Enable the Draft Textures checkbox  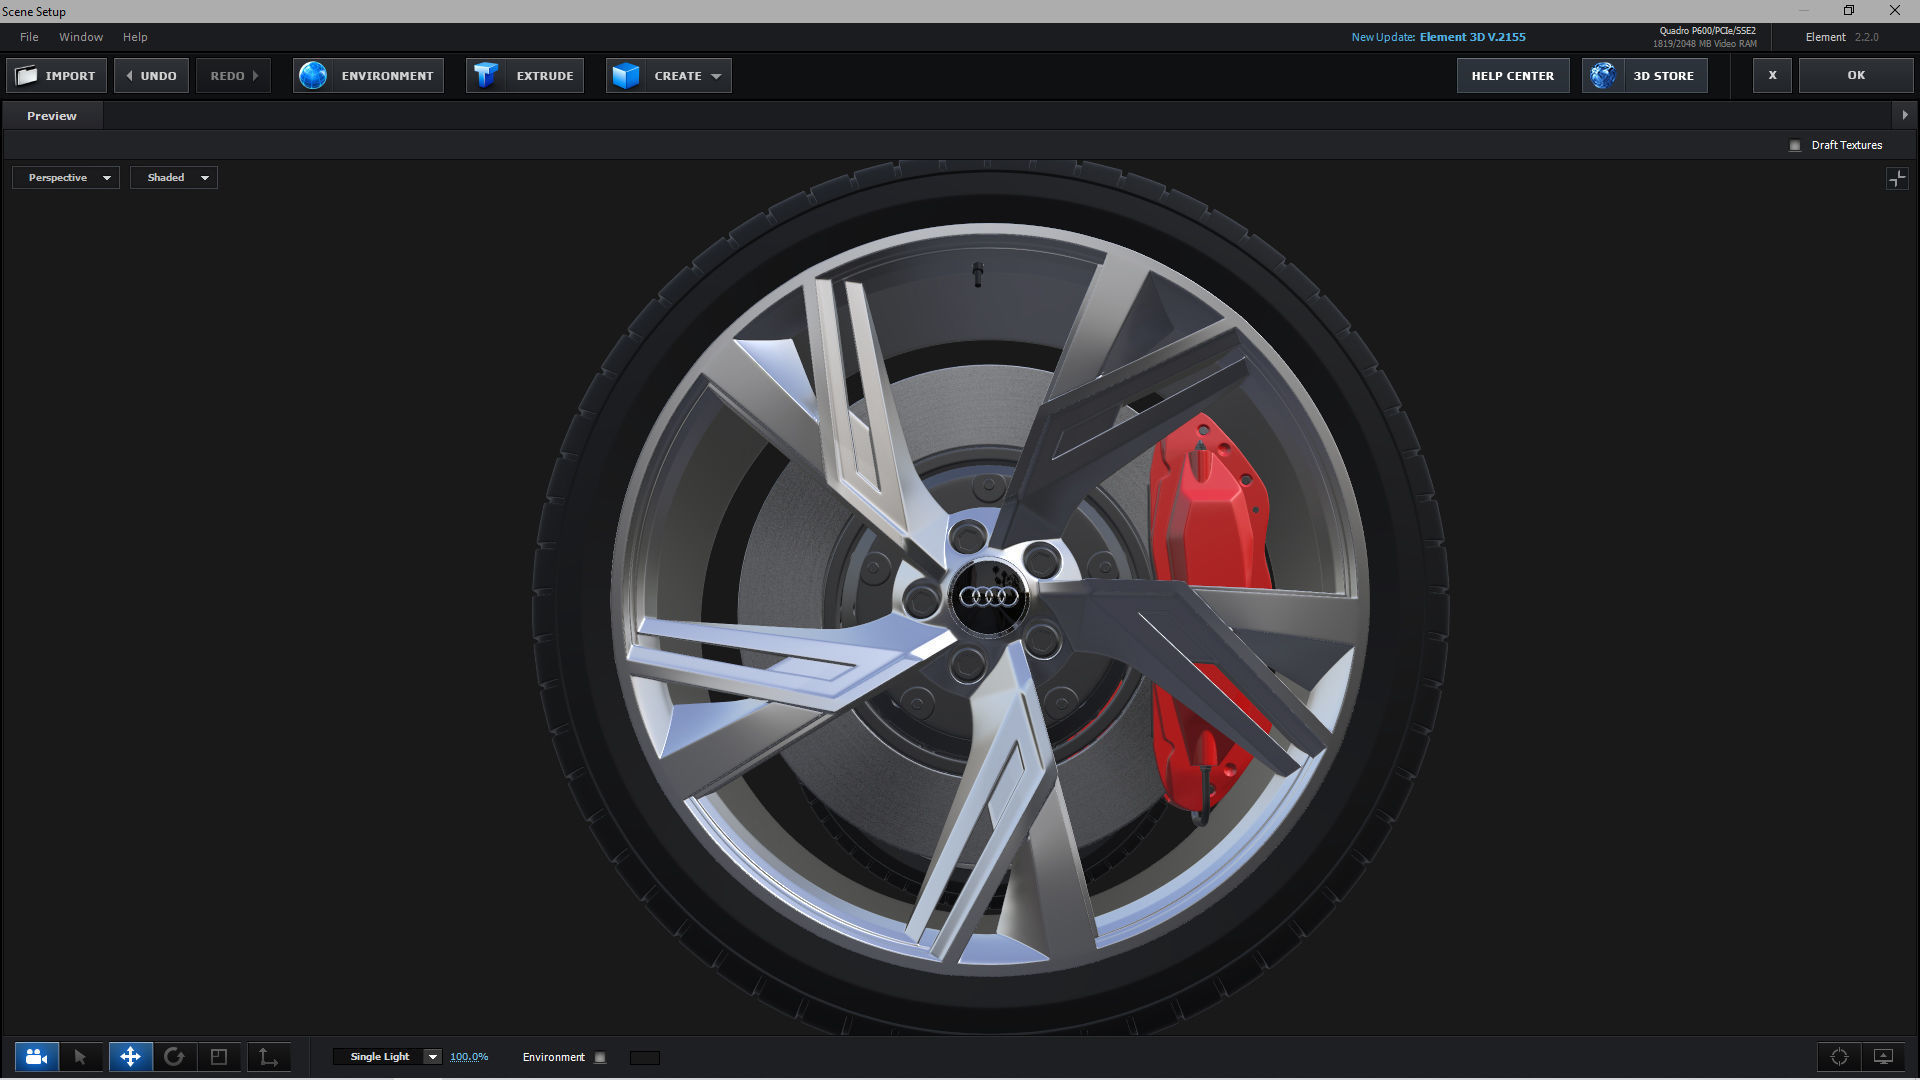coord(1795,146)
